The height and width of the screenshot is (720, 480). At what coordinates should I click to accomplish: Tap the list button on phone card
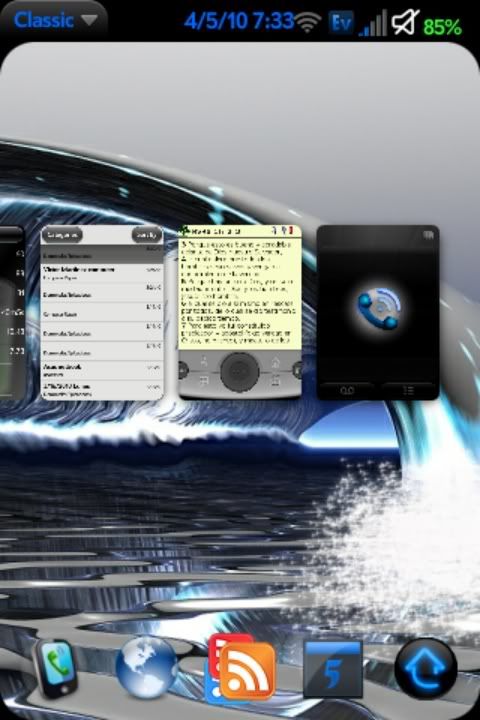(408, 390)
